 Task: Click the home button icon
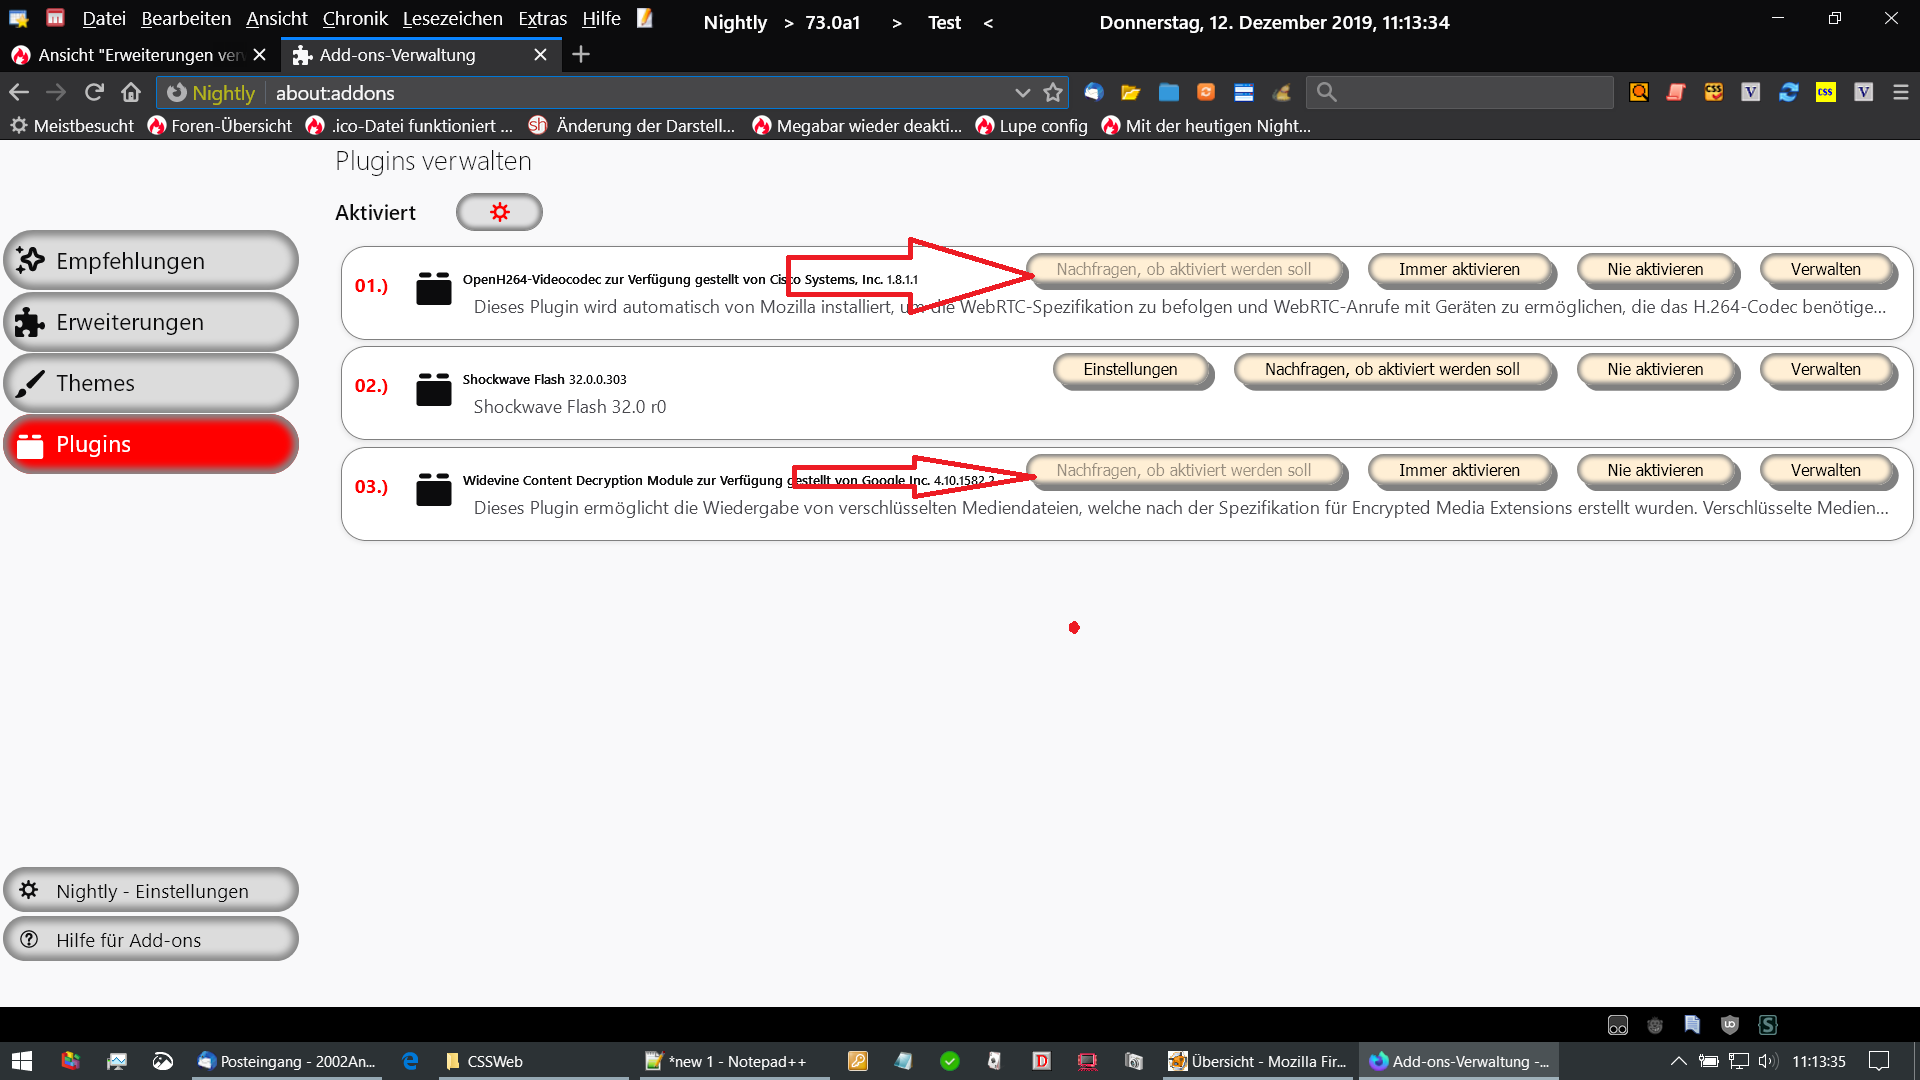tap(131, 92)
